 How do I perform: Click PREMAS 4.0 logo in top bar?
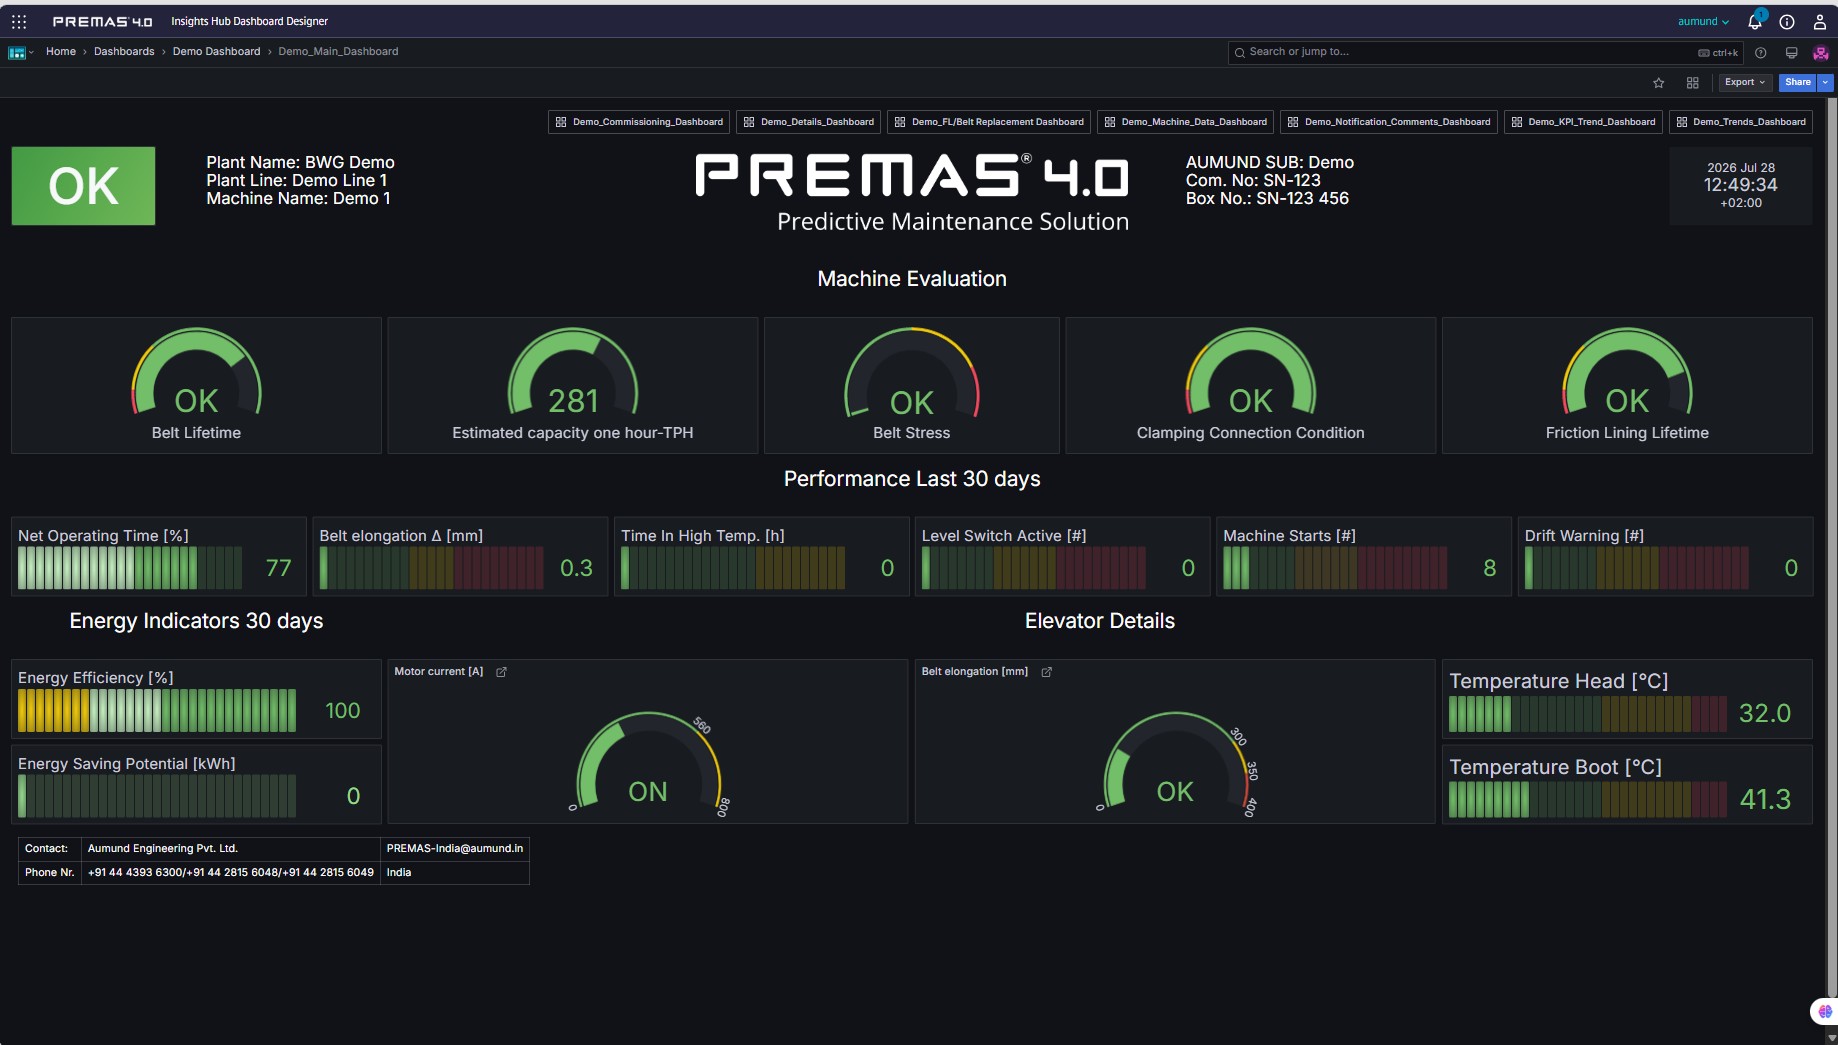pyautogui.click(x=102, y=21)
